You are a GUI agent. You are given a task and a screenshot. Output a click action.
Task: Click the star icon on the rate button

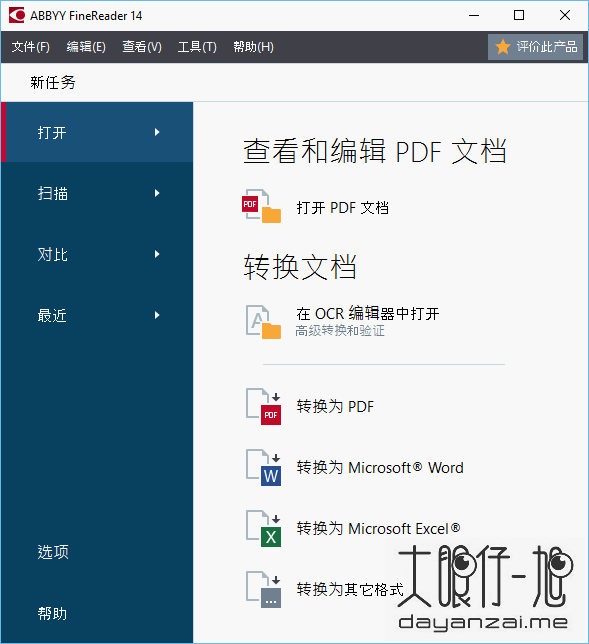(x=503, y=47)
